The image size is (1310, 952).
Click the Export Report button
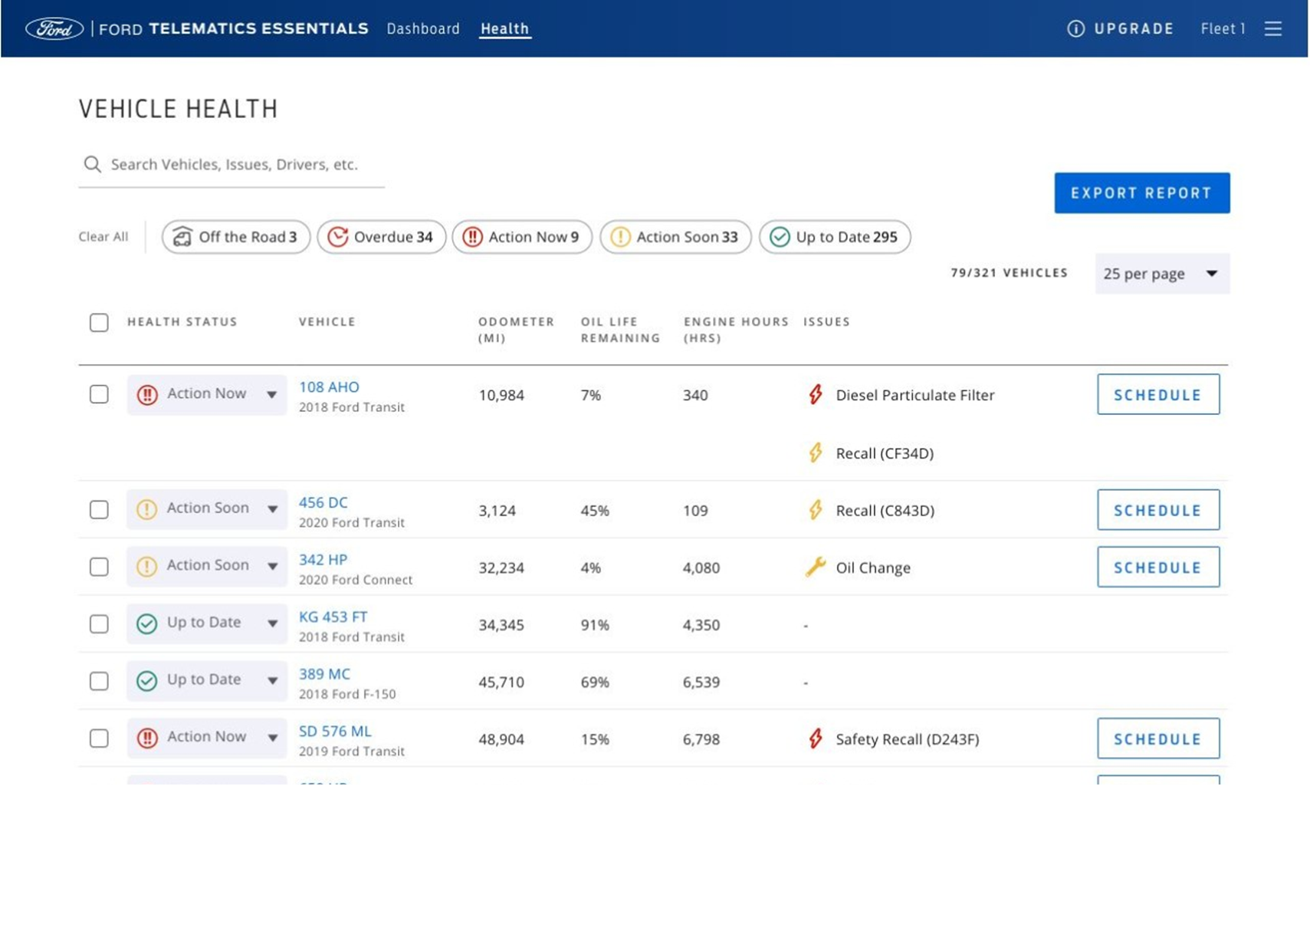[x=1142, y=193]
